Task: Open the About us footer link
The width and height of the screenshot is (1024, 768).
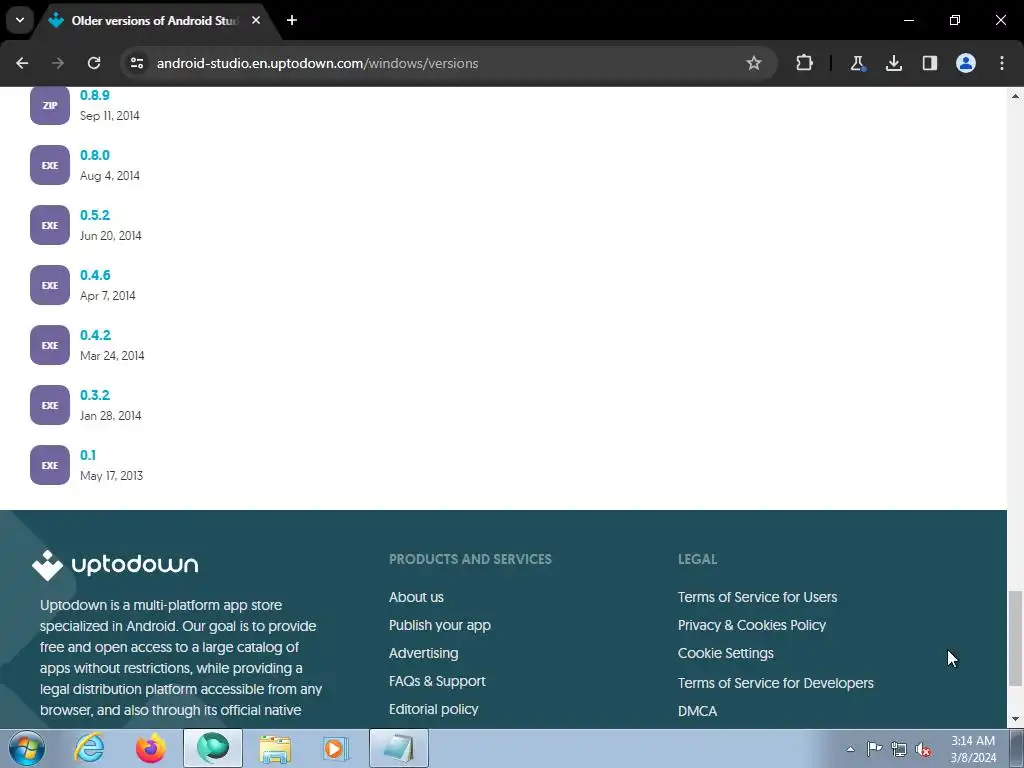Action: pyautogui.click(x=416, y=597)
